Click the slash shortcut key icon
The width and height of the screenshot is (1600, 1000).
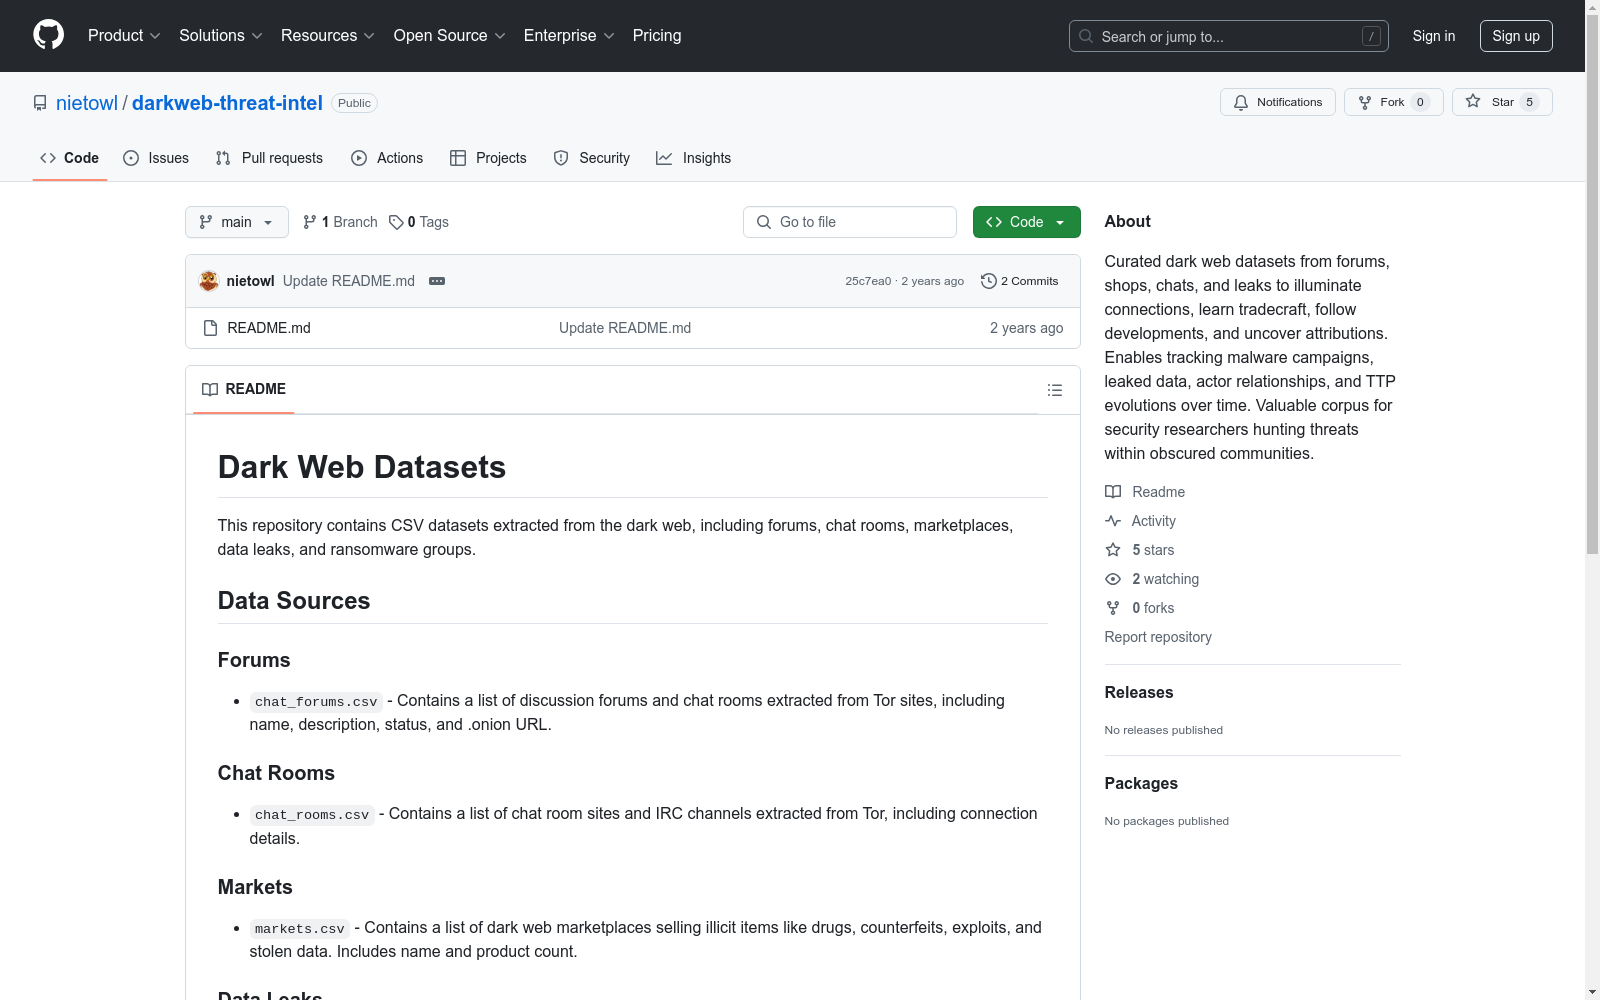pos(1371,36)
